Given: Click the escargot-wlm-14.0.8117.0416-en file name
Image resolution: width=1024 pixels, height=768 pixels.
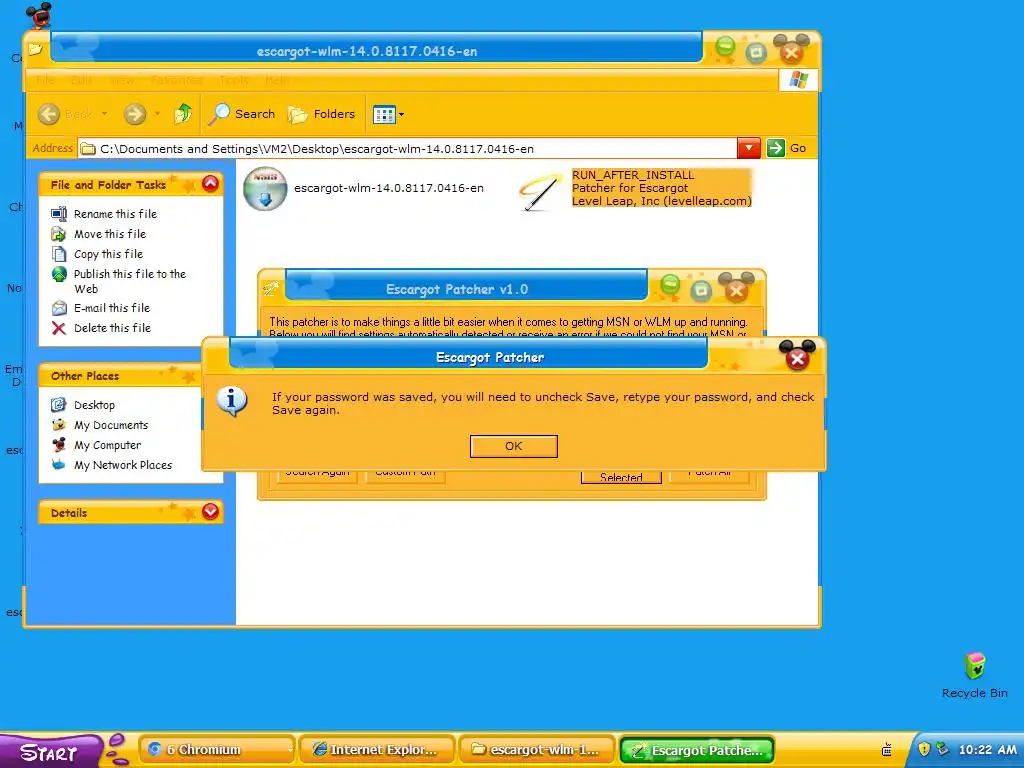Looking at the screenshot, I should point(389,188).
